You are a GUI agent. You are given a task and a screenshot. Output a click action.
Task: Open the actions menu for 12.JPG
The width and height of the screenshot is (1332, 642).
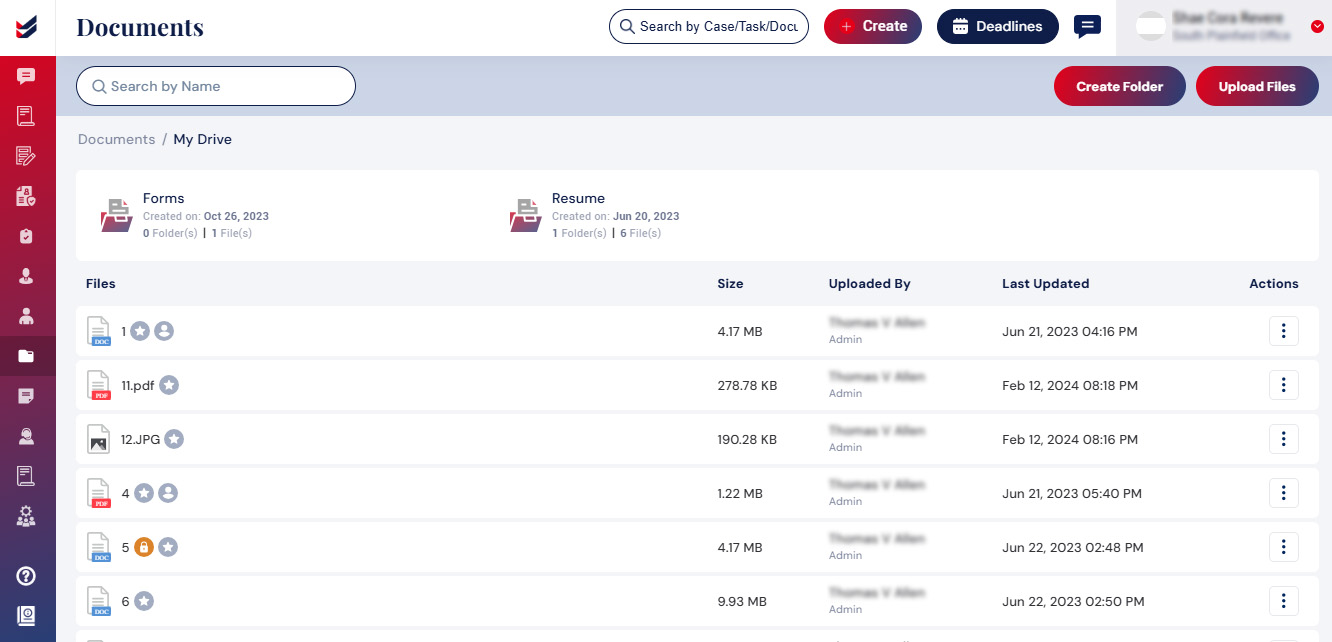1284,439
